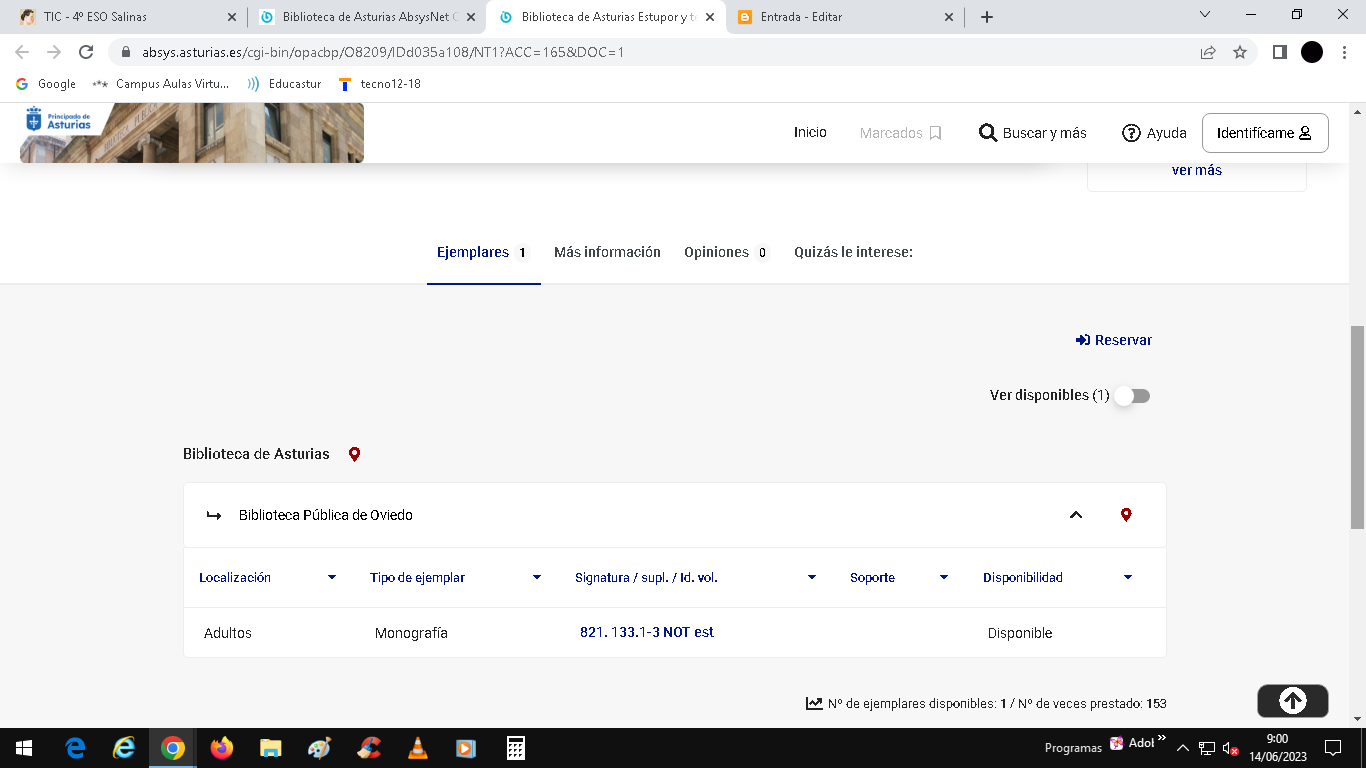
Task: Open Internet Explorer from taskbar
Action: point(124,748)
